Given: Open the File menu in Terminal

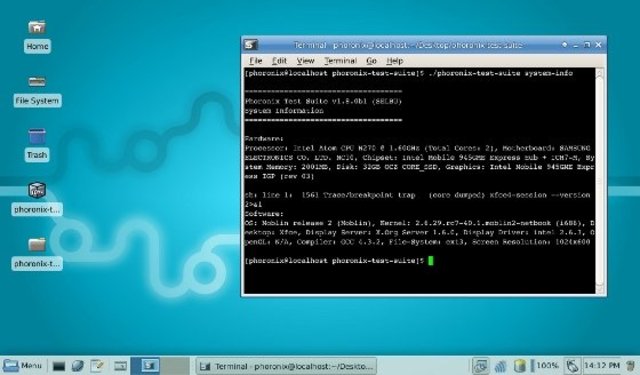Looking at the screenshot, I should pyautogui.click(x=256, y=61).
